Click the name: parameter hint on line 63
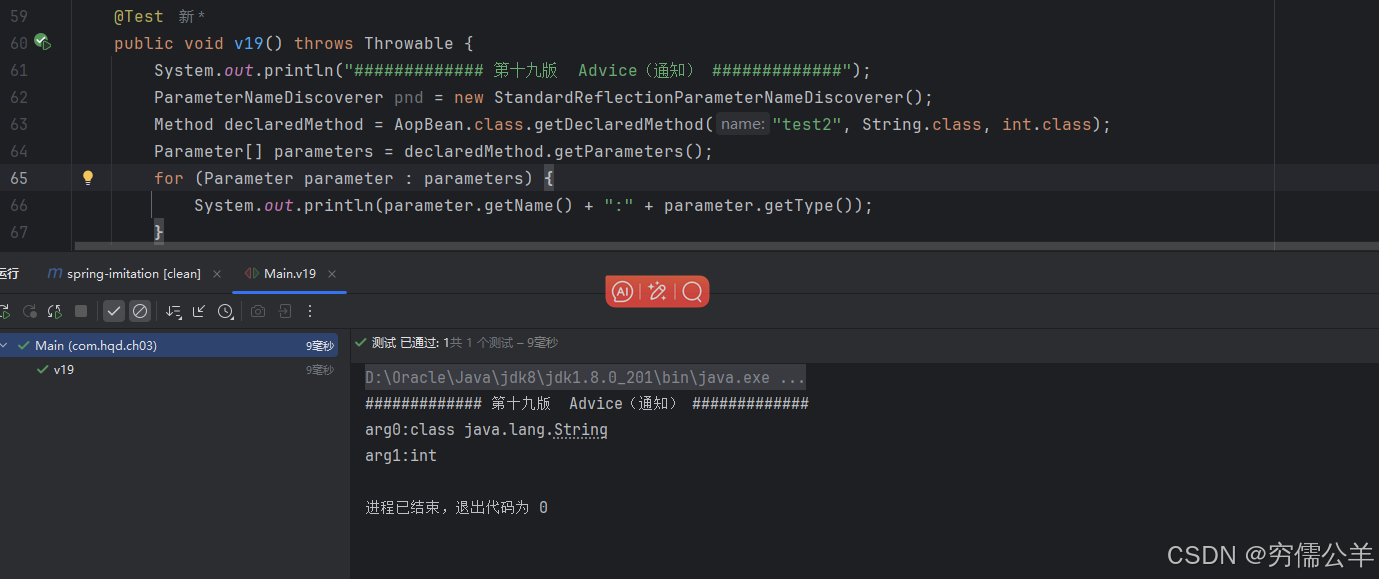The height and width of the screenshot is (579, 1379). click(x=742, y=124)
